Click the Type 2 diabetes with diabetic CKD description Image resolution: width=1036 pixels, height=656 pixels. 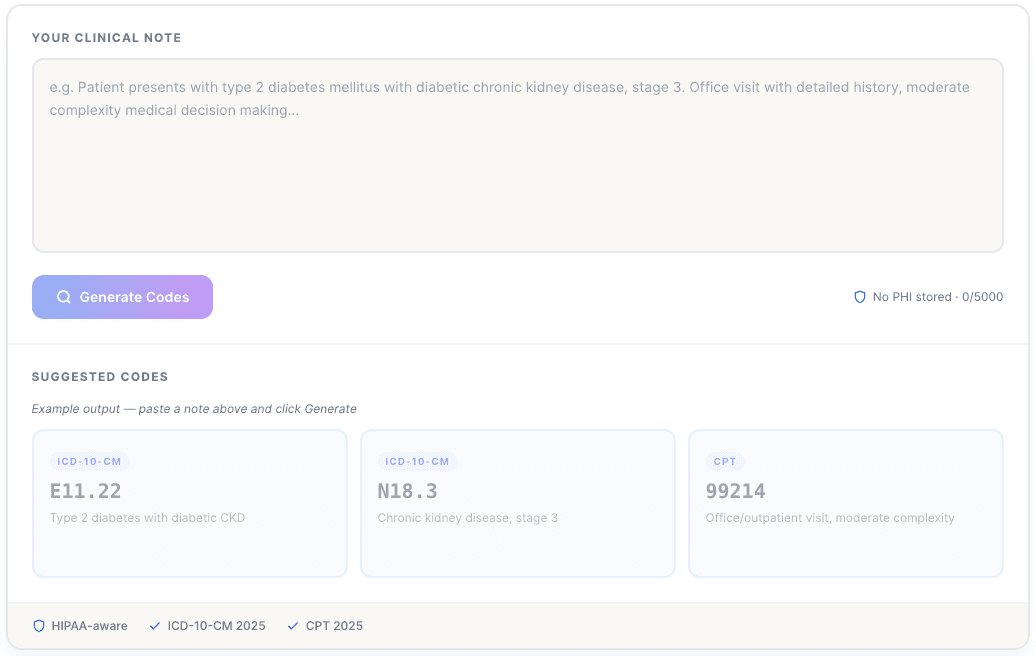(147, 518)
